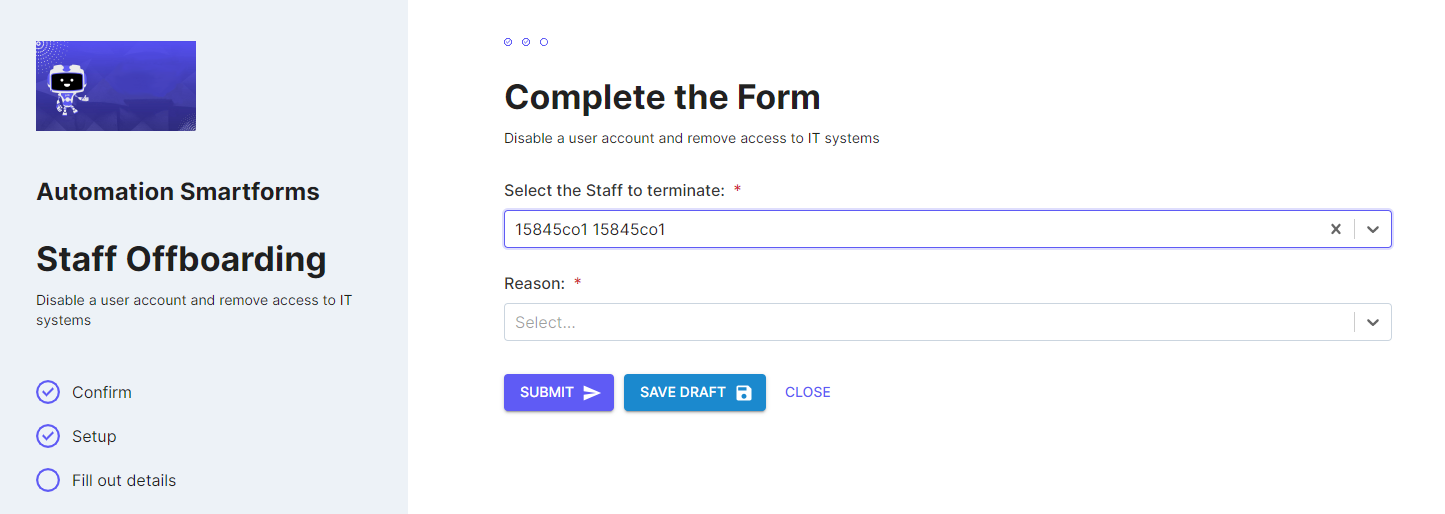Open the Reason Select... combo box
Viewport: 1445px width, 514px height.
pos(947,322)
